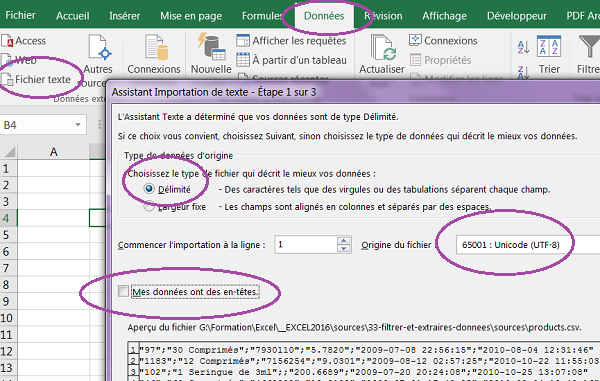Click the select-all corner of sheet
600x381 pixels.
(9, 152)
